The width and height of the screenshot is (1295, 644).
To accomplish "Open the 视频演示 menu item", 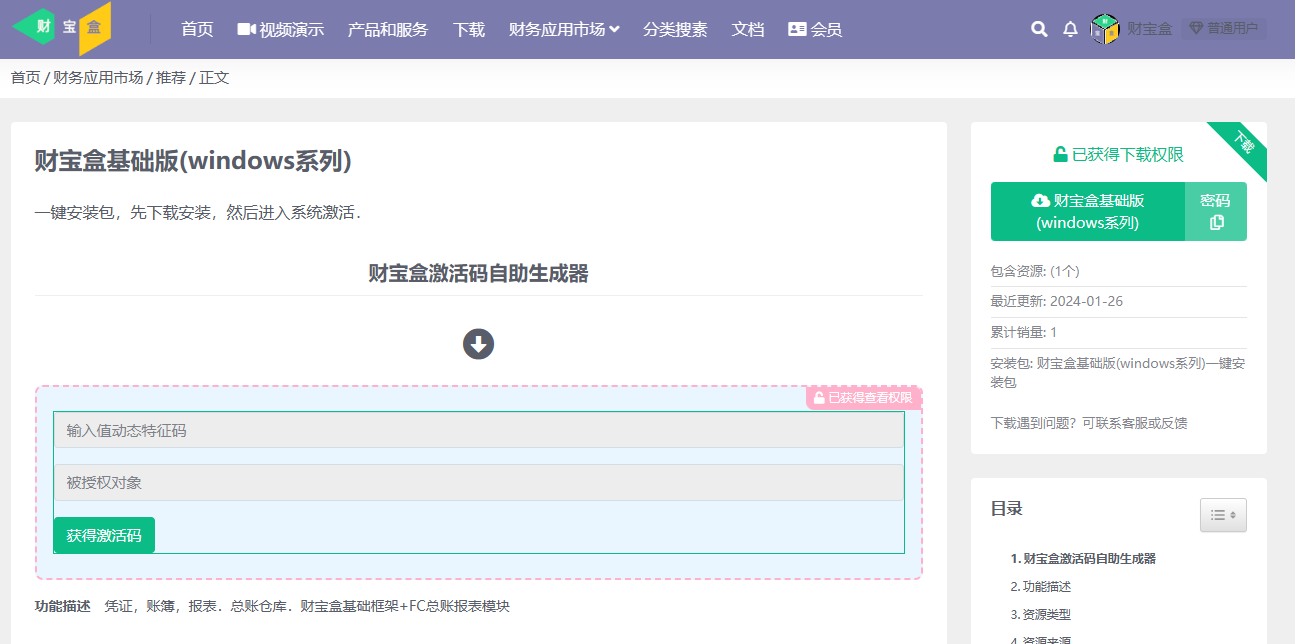I will [x=280, y=29].
